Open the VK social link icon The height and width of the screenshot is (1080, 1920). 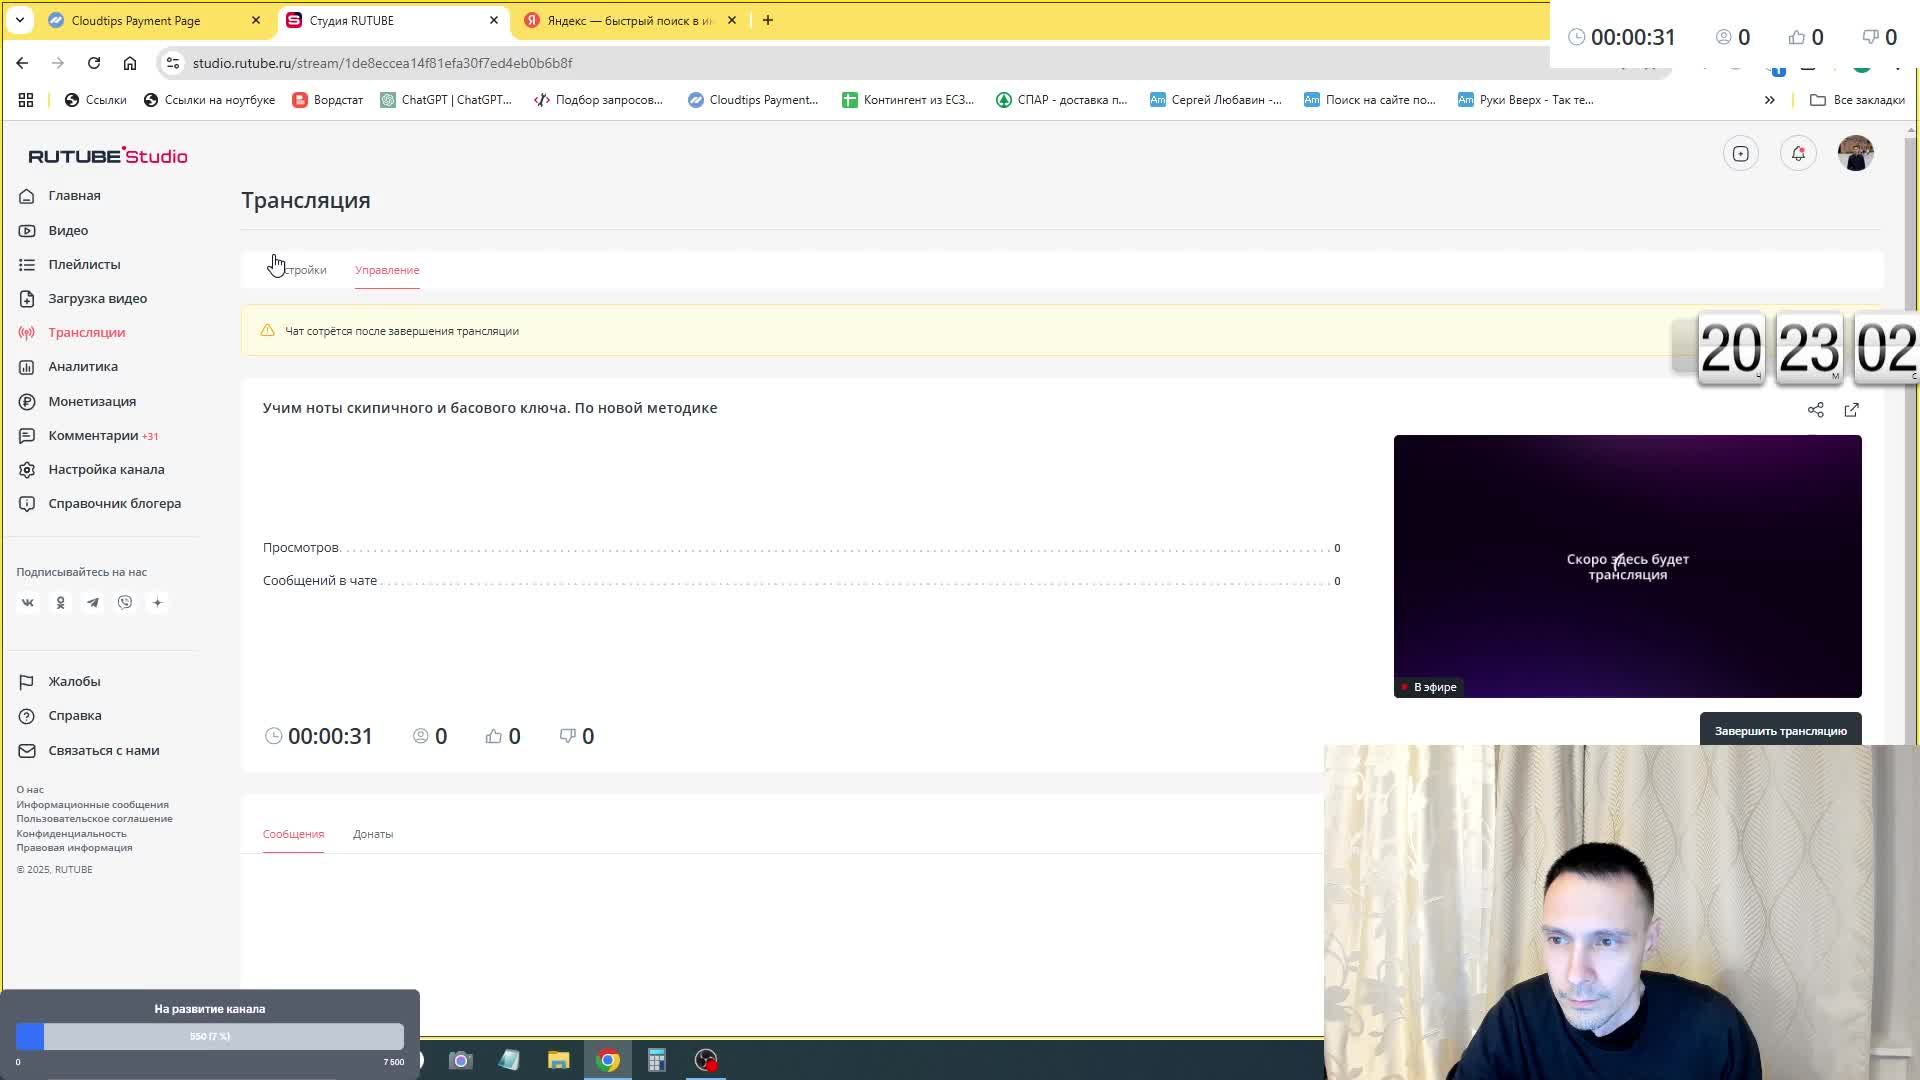pos(28,603)
